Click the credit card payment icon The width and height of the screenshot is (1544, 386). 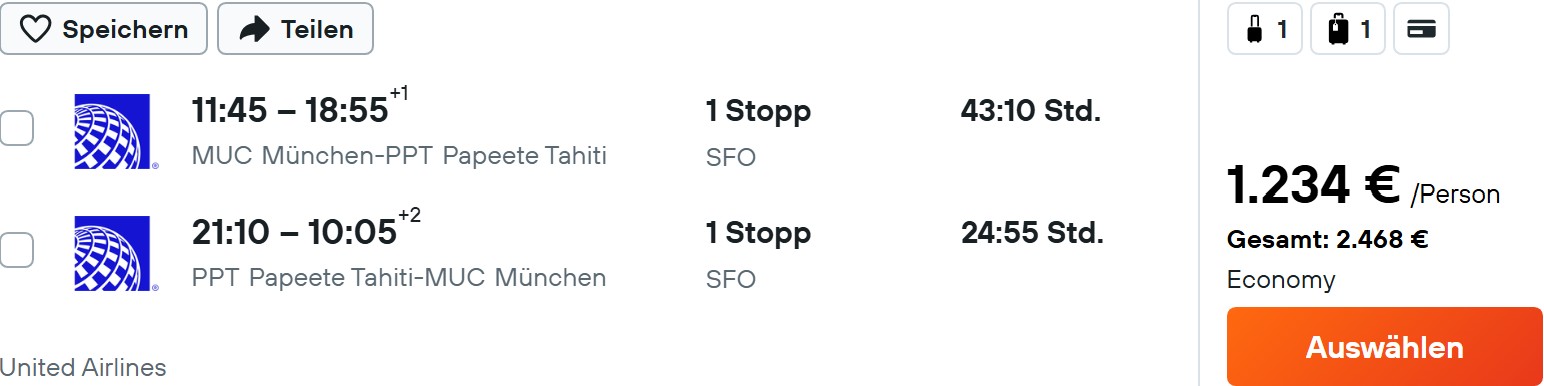[x=1421, y=29]
